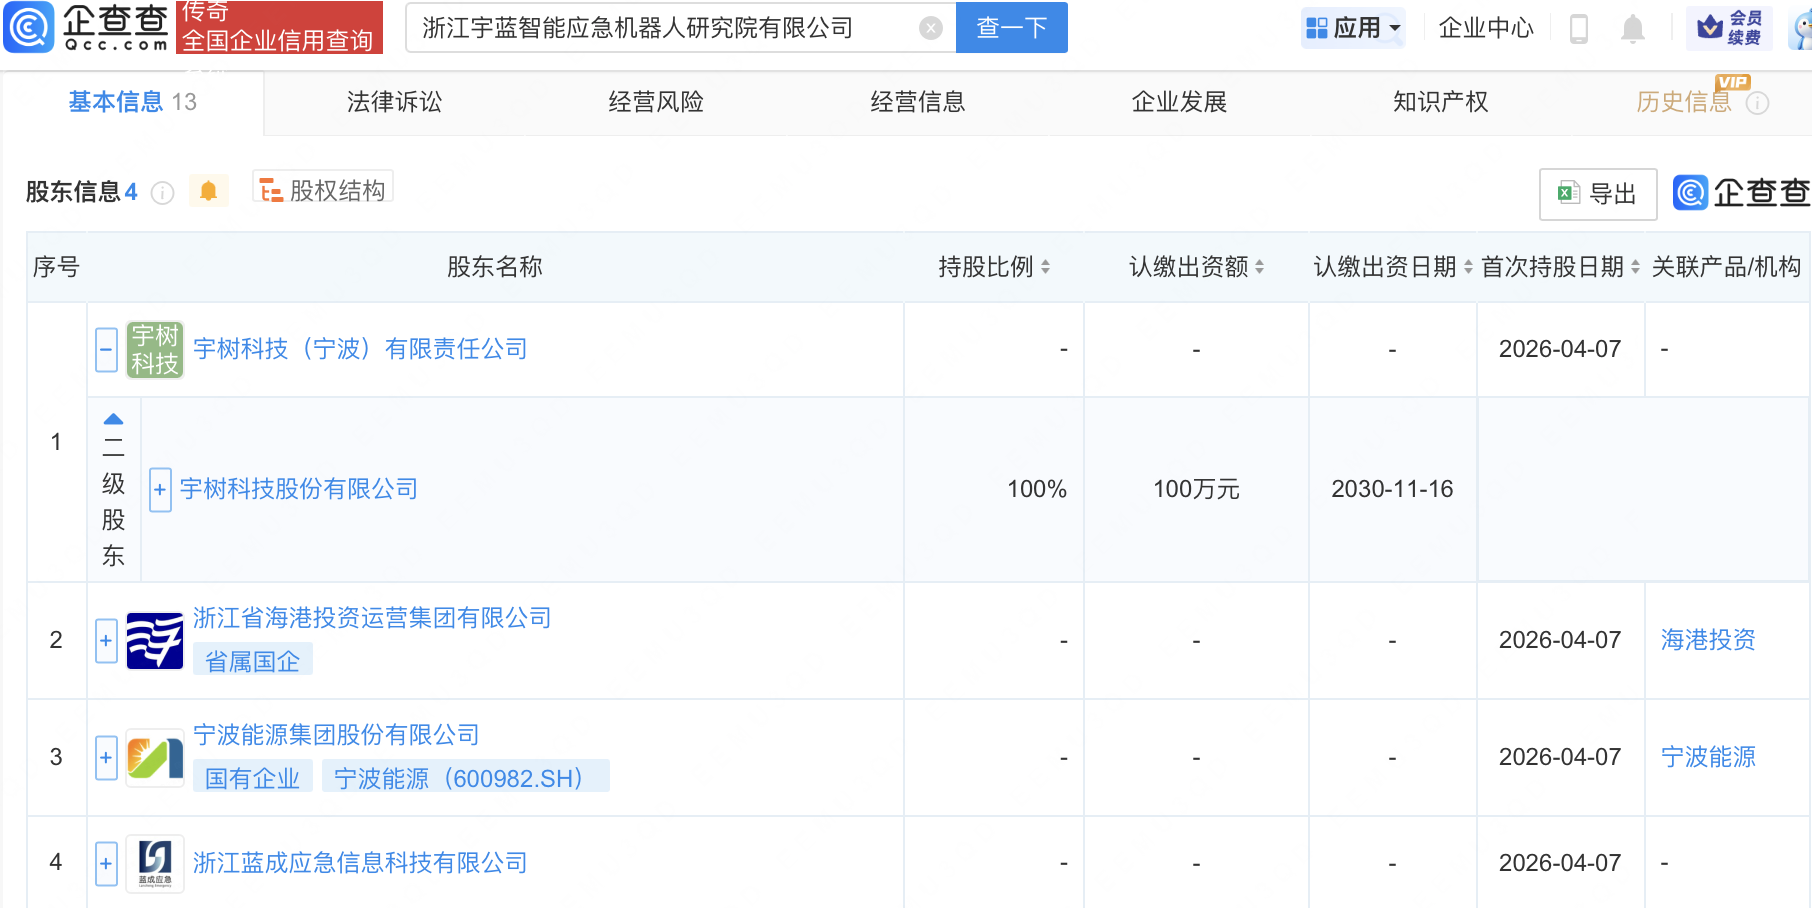Open the 股权结构 equity structure view
The height and width of the screenshot is (908, 1812).
tap(323, 190)
